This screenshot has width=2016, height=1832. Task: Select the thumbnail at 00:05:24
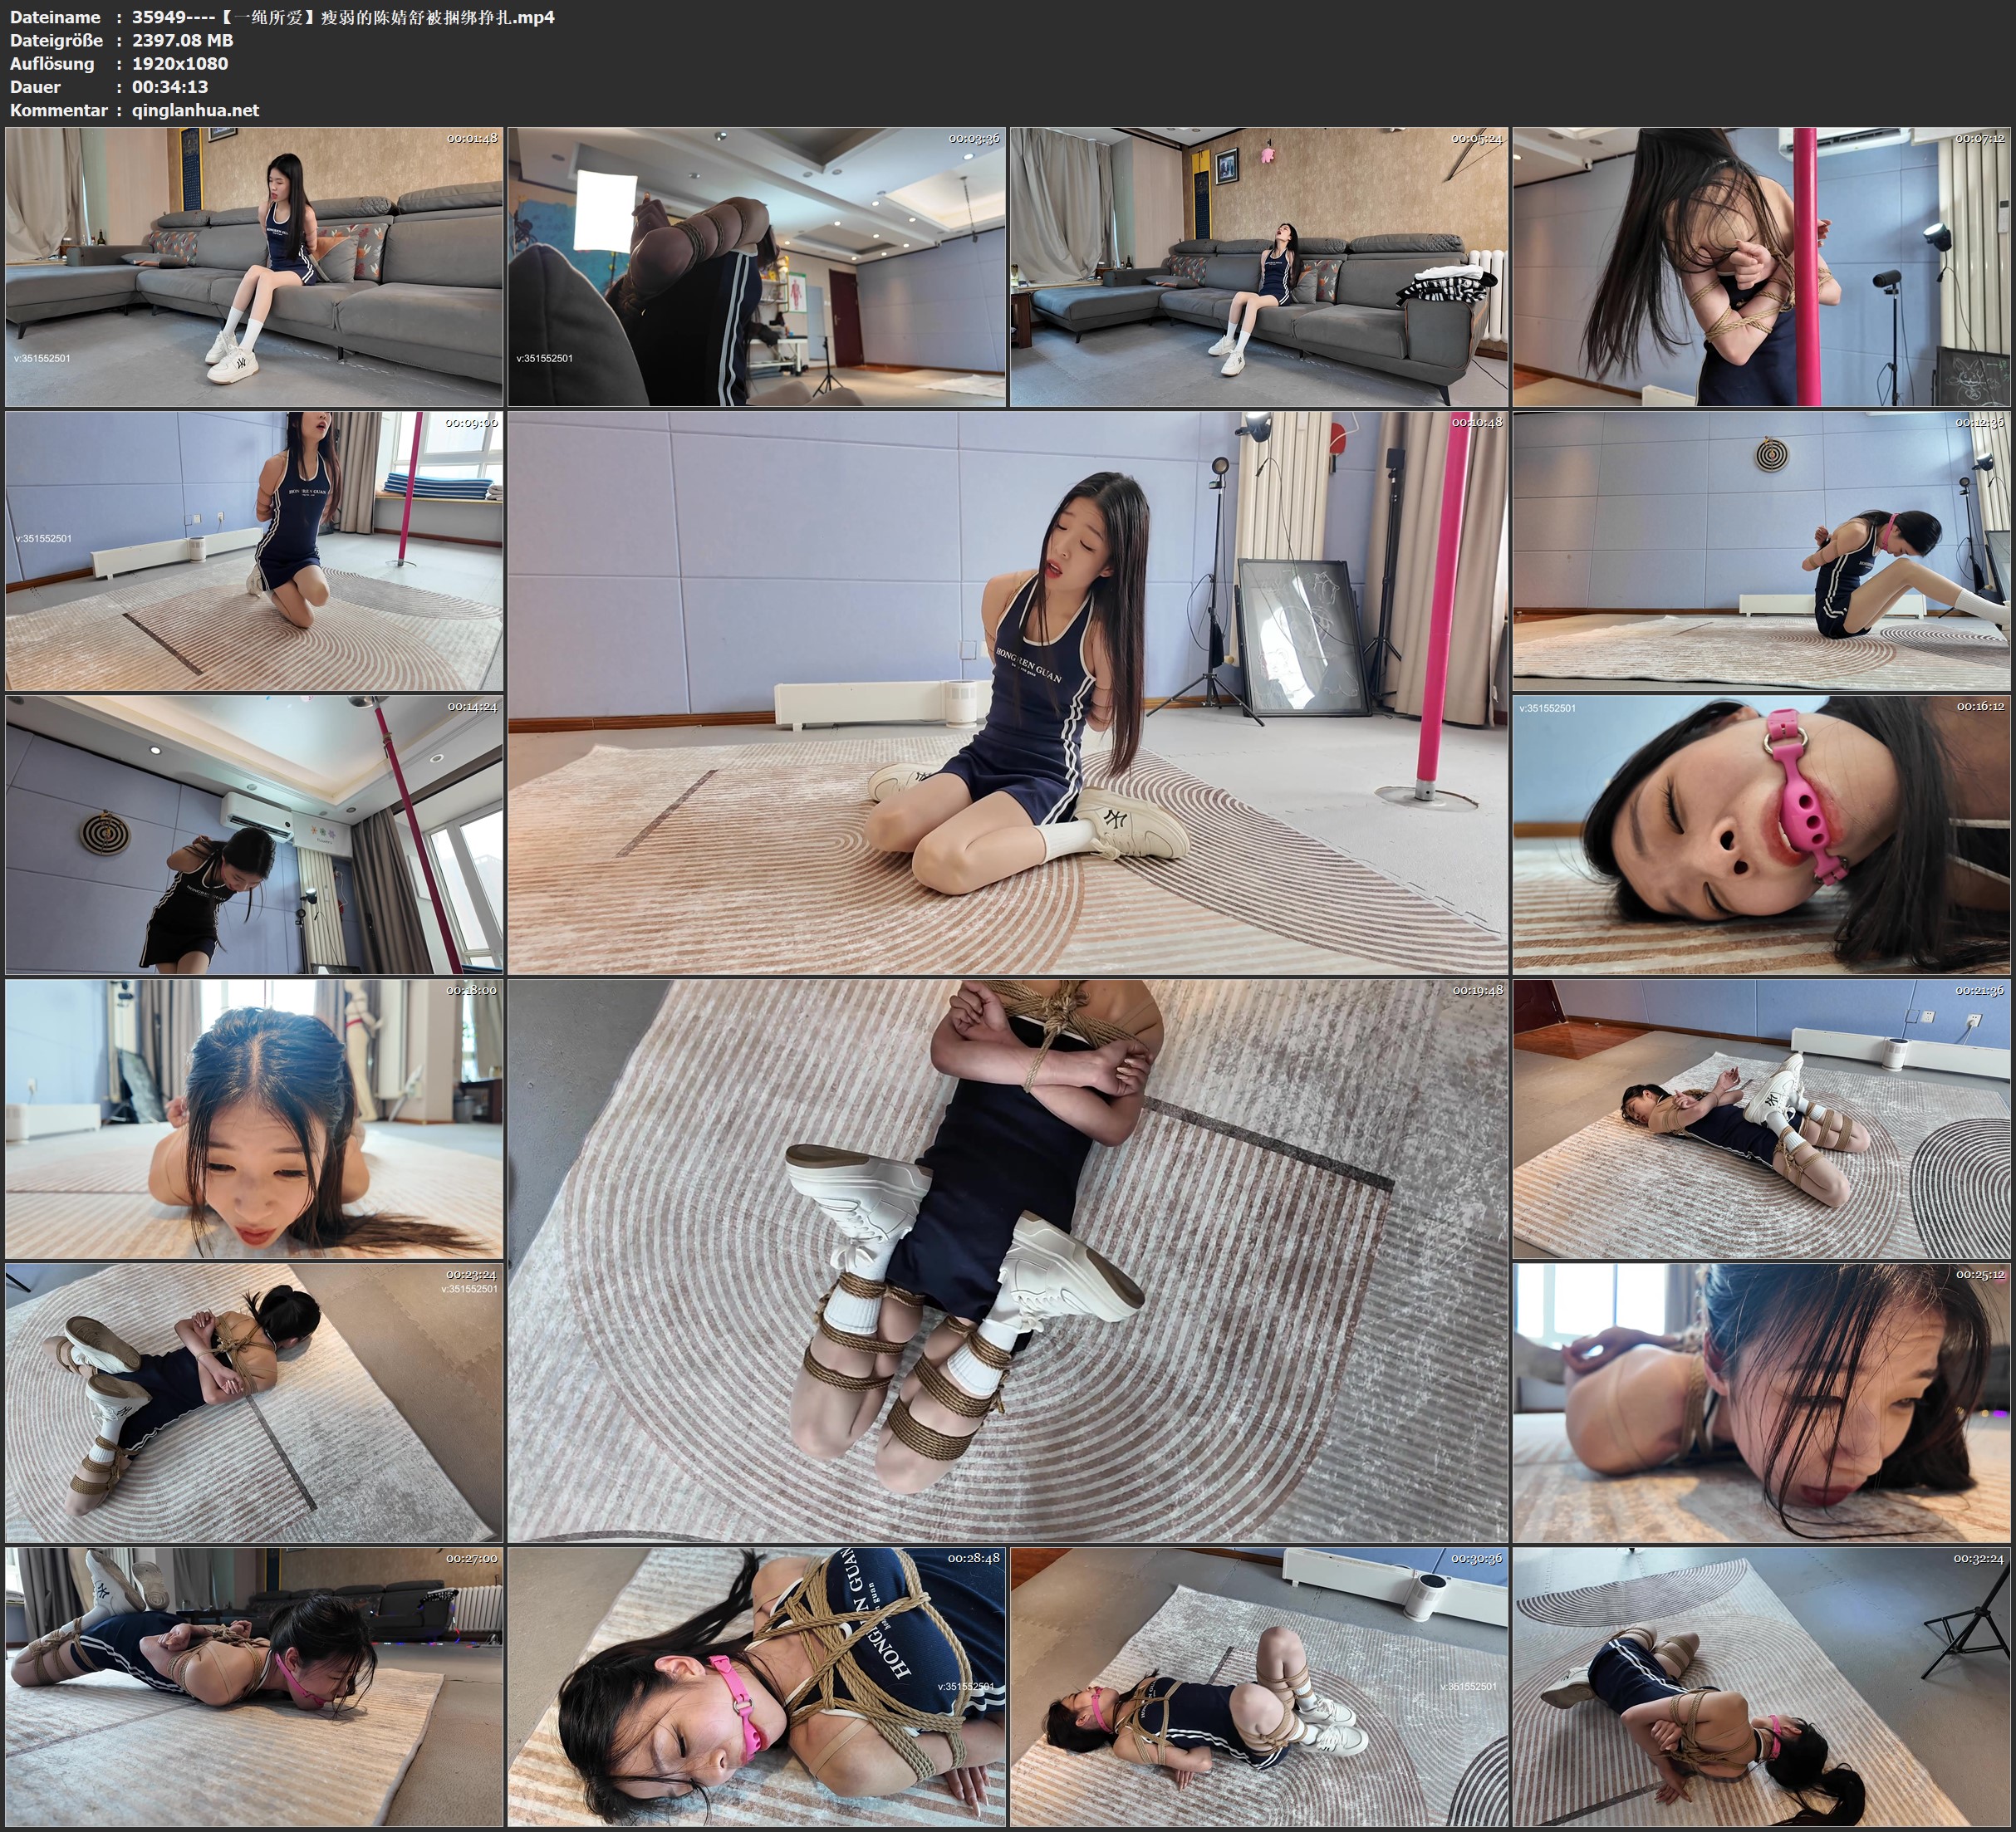(1258, 267)
